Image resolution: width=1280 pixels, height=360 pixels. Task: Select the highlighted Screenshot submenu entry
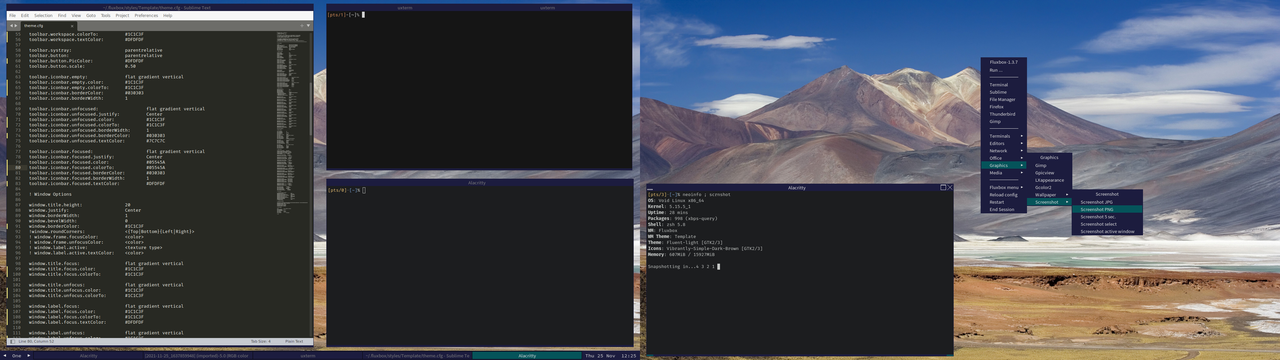point(1049,202)
